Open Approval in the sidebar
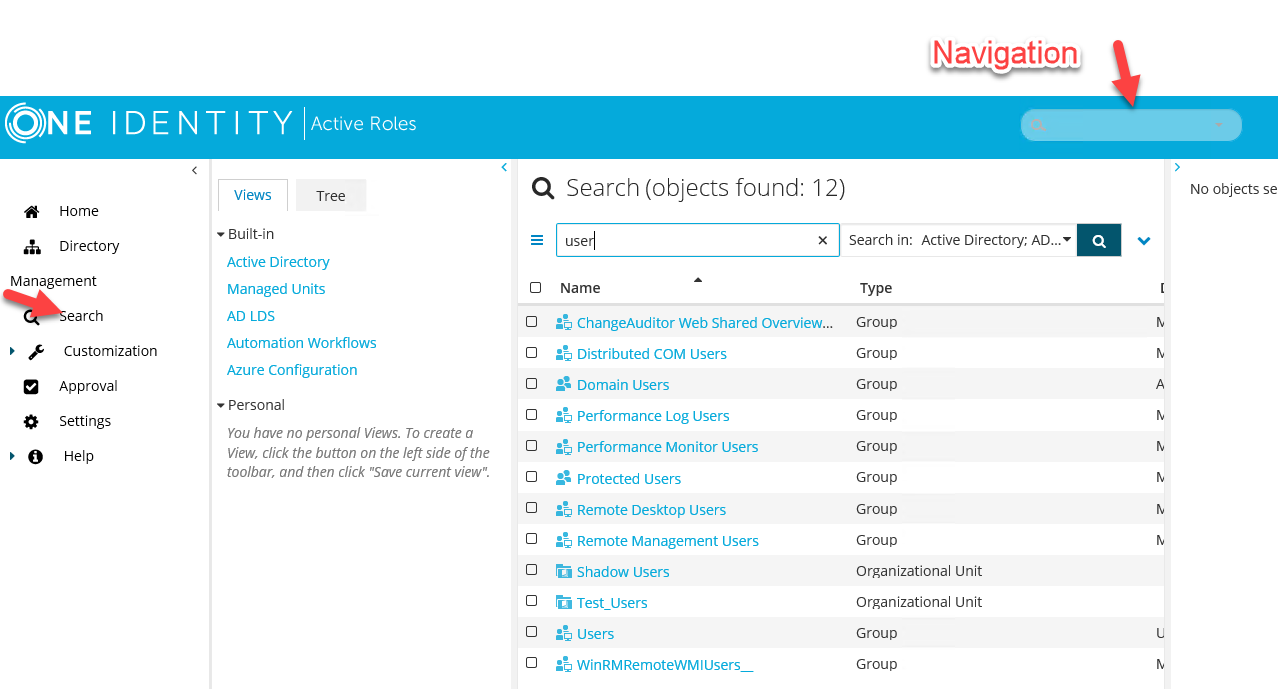Screen dimensions: 1278x689 (x=88, y=386)
